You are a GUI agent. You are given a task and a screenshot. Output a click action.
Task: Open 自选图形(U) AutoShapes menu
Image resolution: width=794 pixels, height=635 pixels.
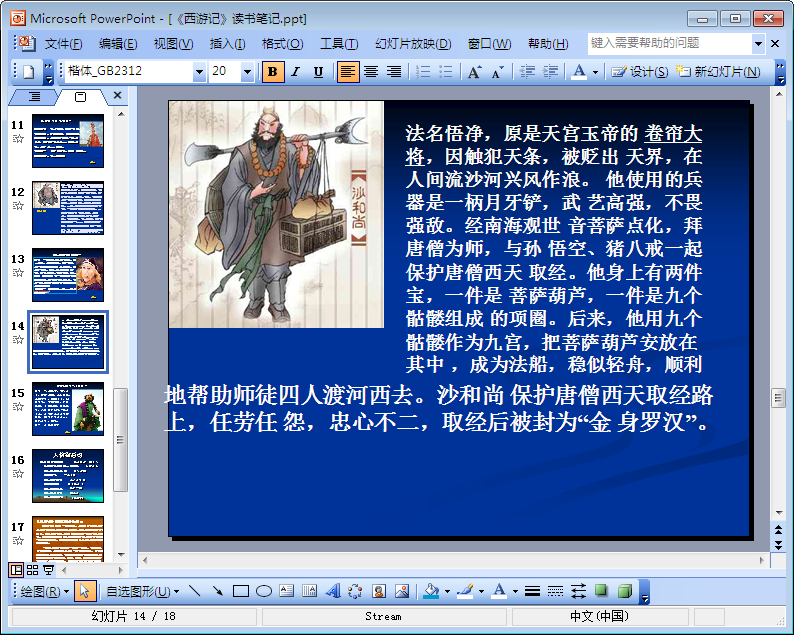pos(143,591)
